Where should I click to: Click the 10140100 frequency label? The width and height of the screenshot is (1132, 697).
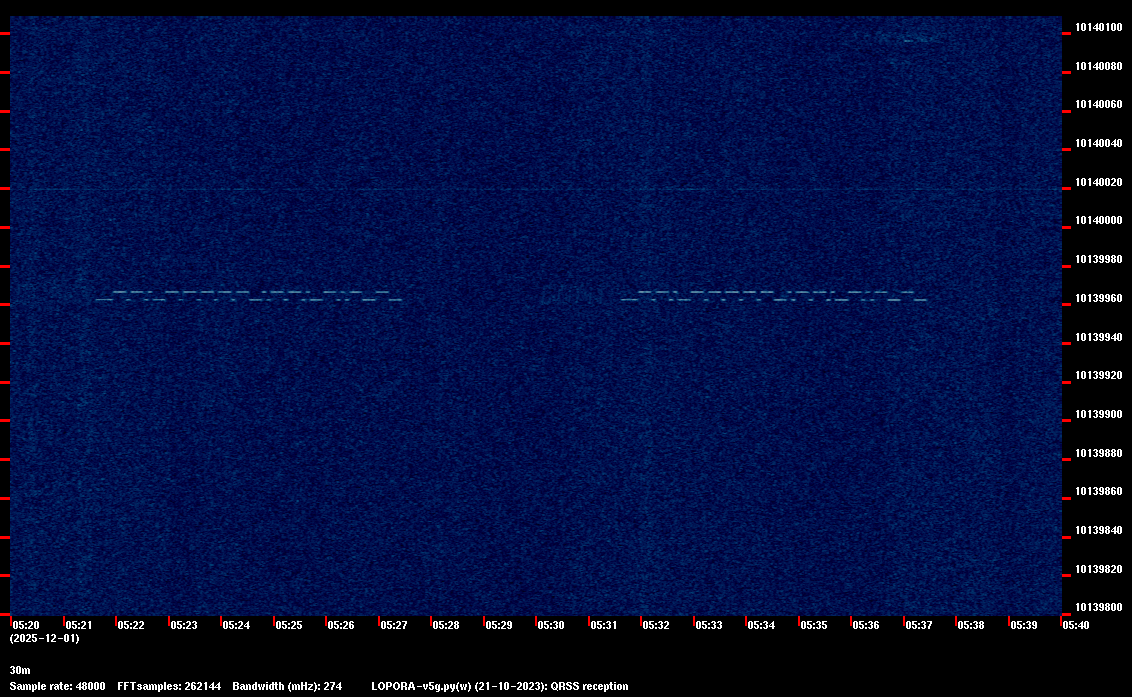[x=1099, y=27]
